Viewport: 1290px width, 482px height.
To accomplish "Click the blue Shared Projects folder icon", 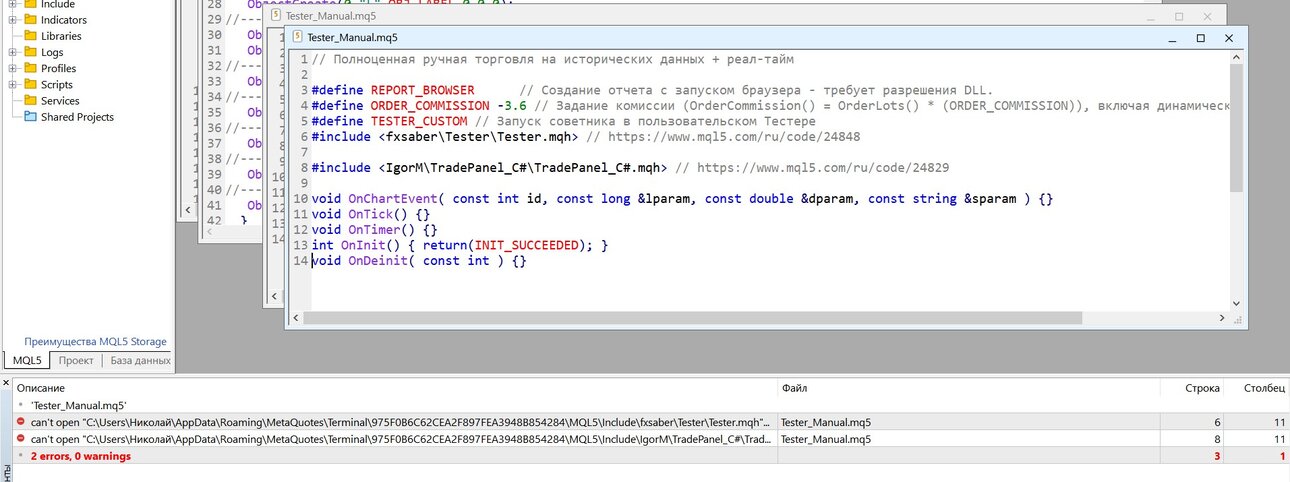I will (x=30, y=117).
